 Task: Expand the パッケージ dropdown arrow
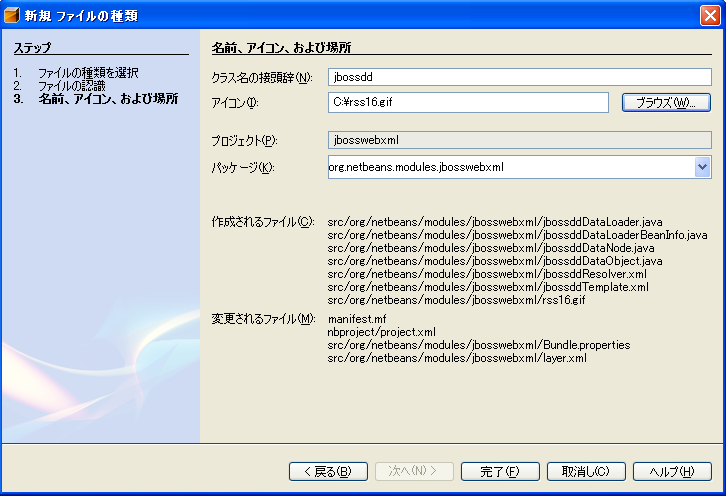click(x=702, y=167)
